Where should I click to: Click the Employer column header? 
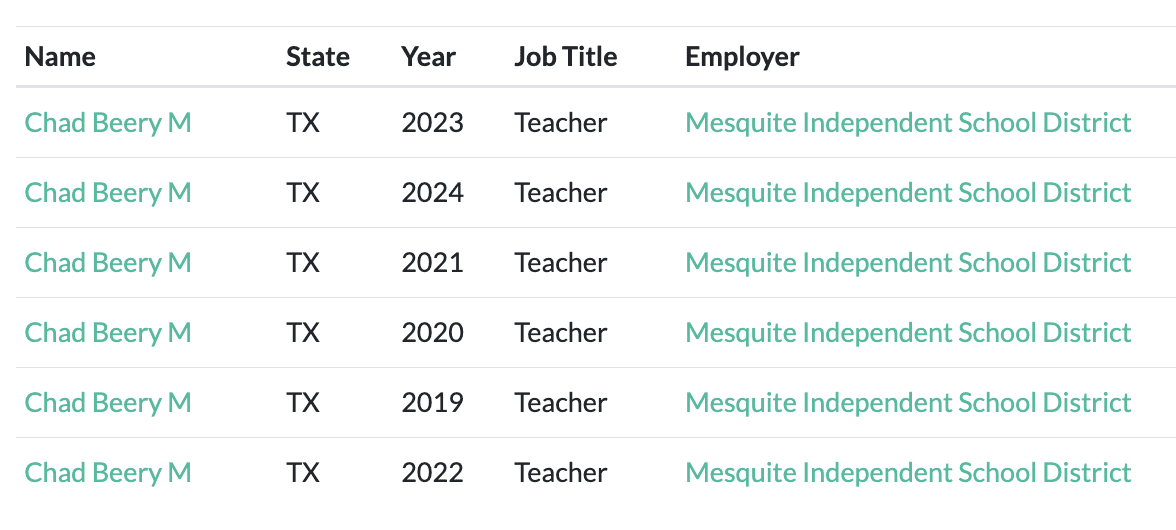tap(742, 57)
